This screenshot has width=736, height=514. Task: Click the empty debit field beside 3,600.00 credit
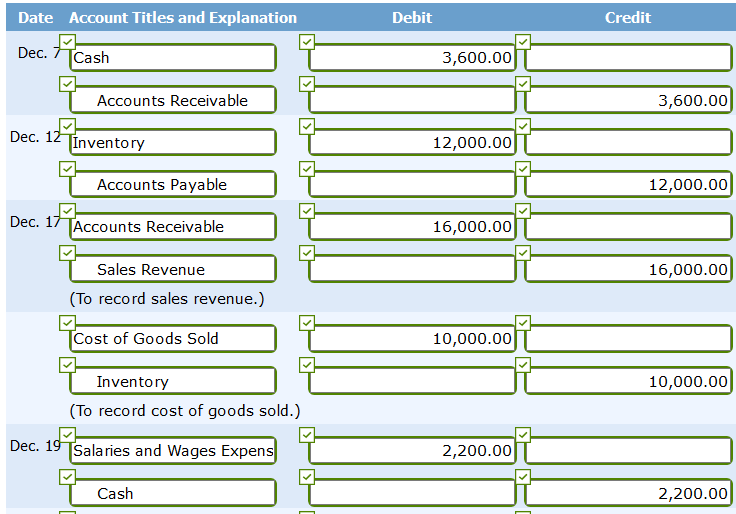click(x=412, y=100)
